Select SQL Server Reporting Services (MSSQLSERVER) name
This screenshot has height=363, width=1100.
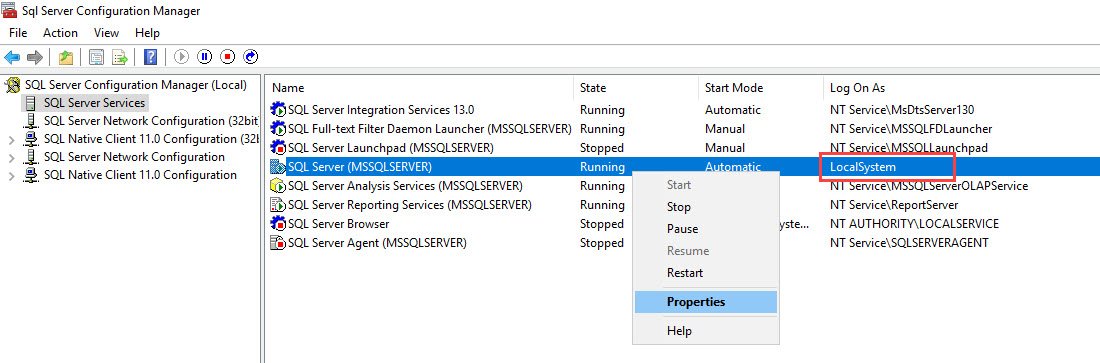(x=410, y=205)
